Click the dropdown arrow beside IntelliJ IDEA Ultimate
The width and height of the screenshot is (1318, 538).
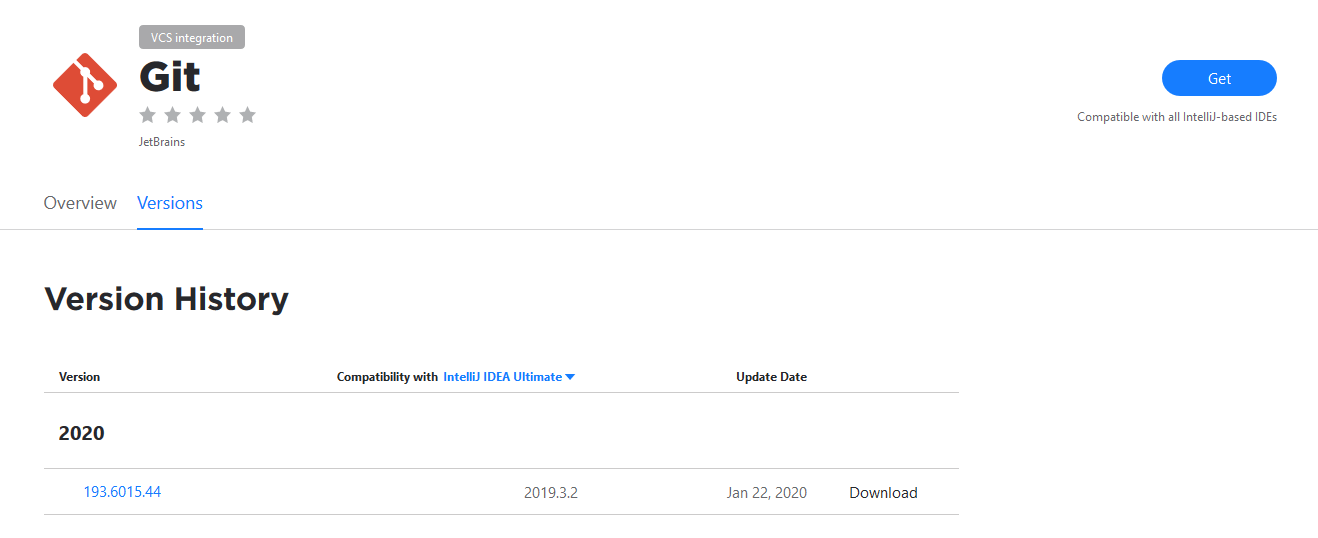coord(570,377)
